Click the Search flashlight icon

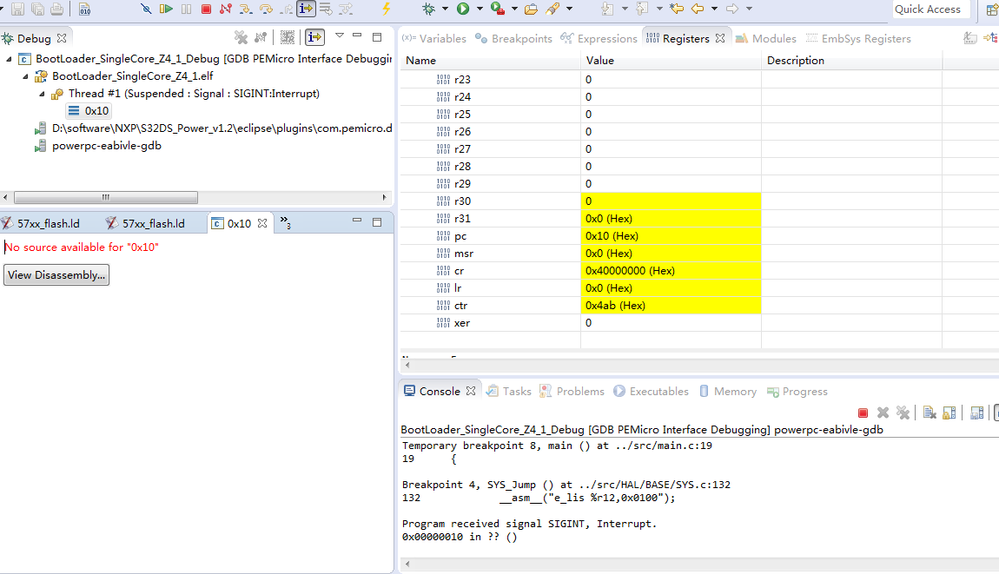click(553, 9)
